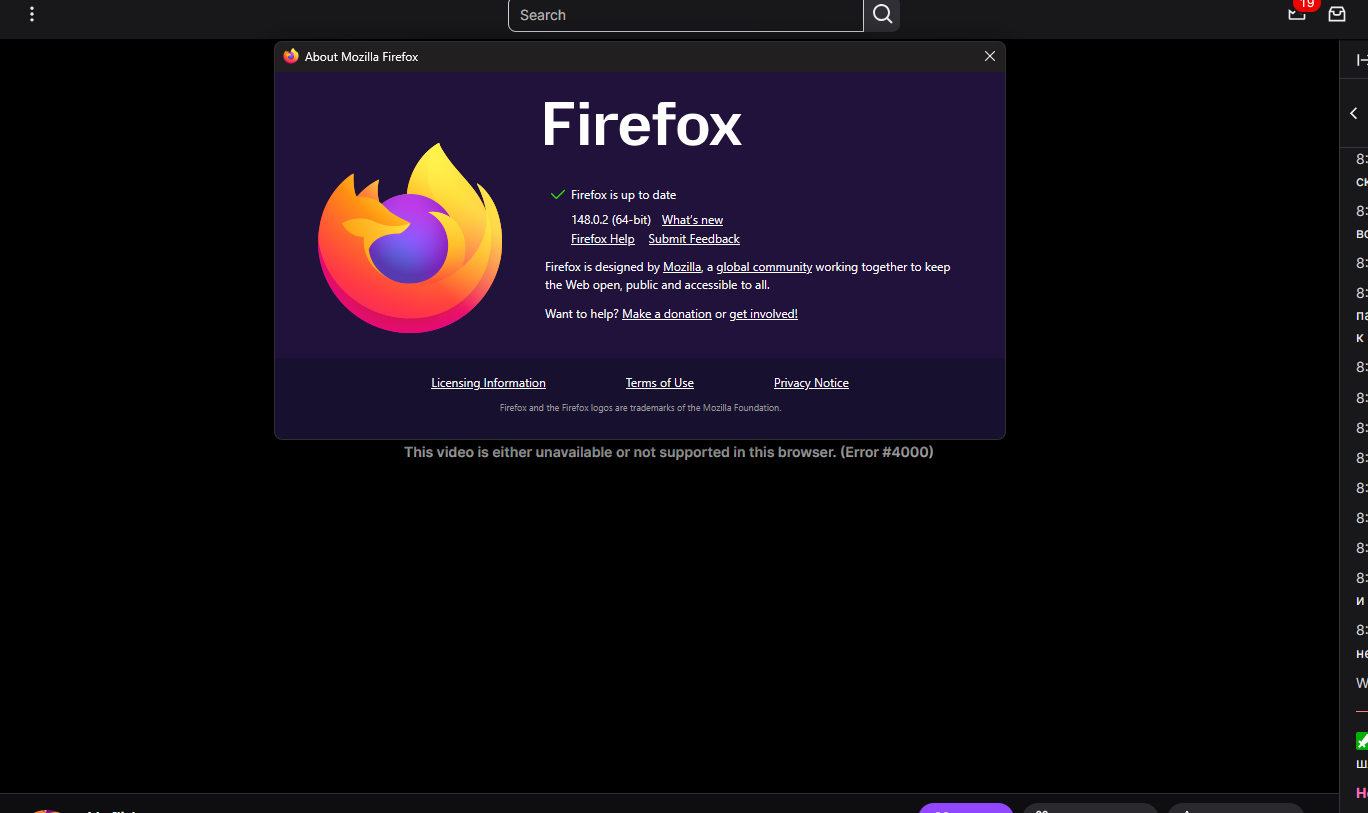Viewport: 1368px width, 813px height.
Task: Open the notifications inbox with red badge
Action: 1298,13
